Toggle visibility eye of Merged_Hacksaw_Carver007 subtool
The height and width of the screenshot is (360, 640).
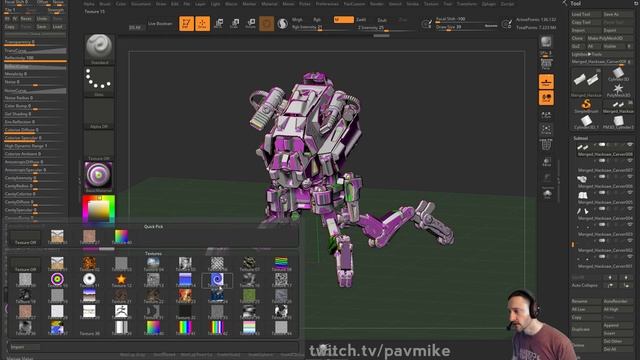629,161
